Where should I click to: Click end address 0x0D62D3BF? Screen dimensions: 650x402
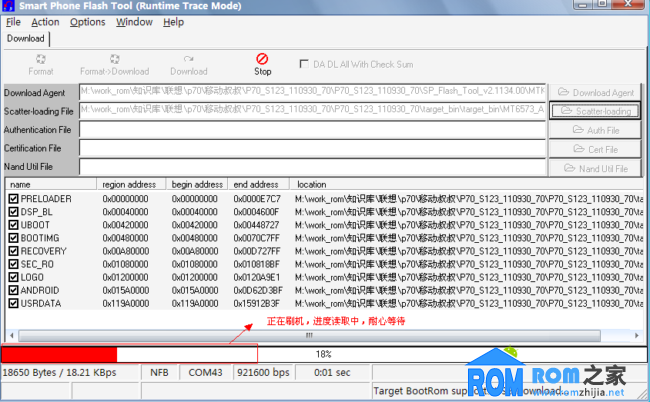click(x=258, y=290)
